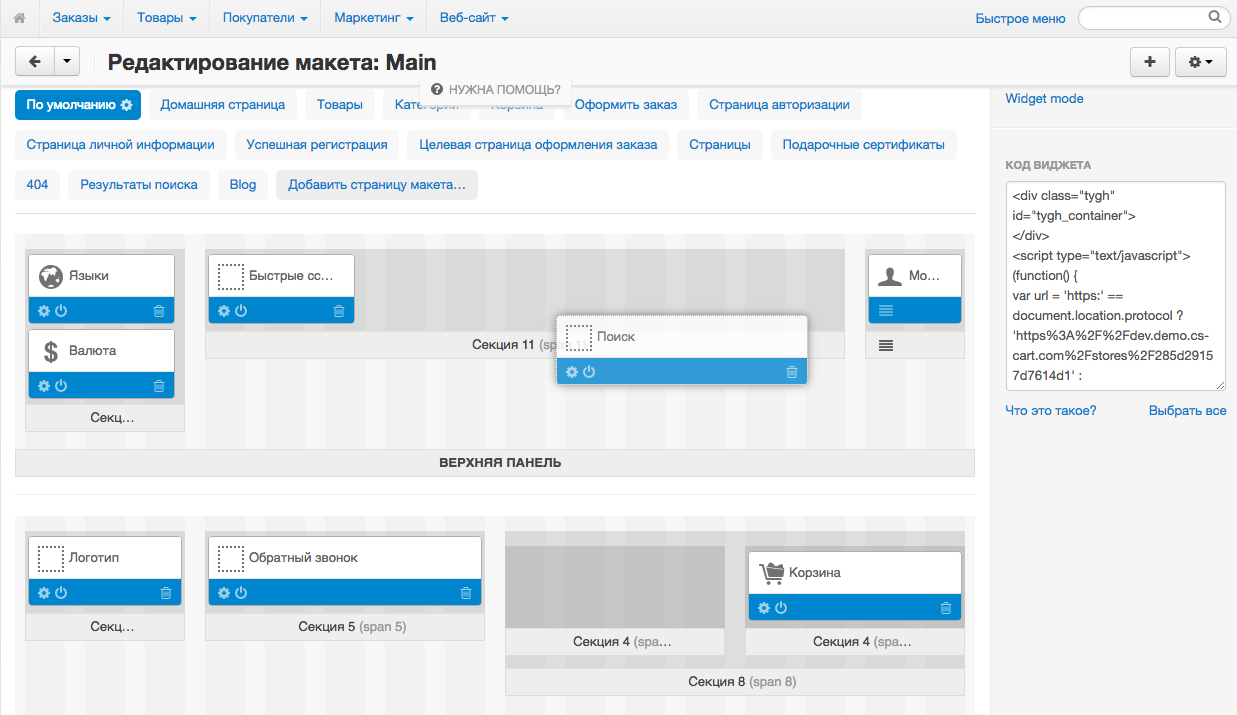Switch to Подарочные сертификаты tab
Image resolution: width=1237 pixels, height=715 pixels.
point(864,145)
